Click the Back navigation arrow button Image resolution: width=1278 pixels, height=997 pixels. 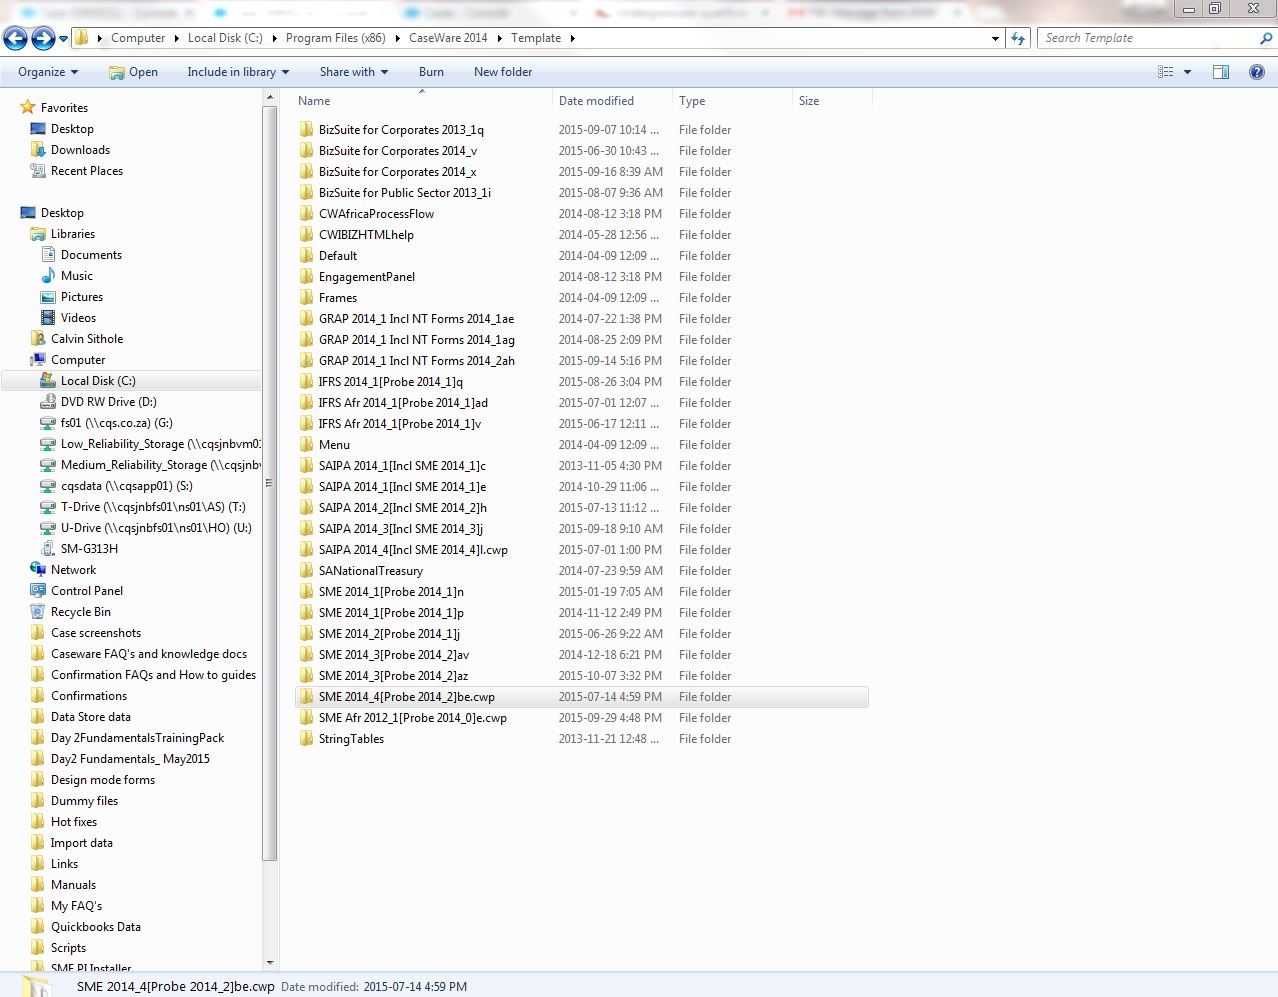click(15, 38)
